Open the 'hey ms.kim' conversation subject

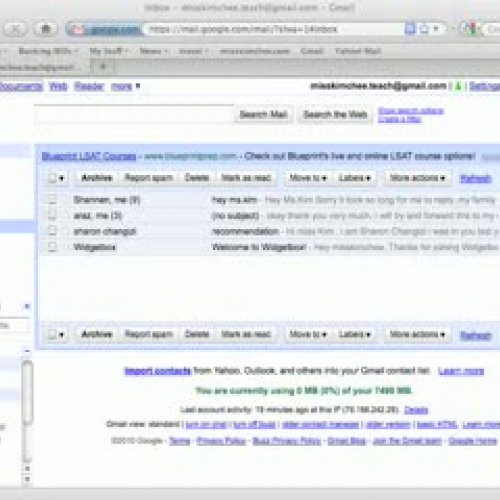tap(234, 200)
